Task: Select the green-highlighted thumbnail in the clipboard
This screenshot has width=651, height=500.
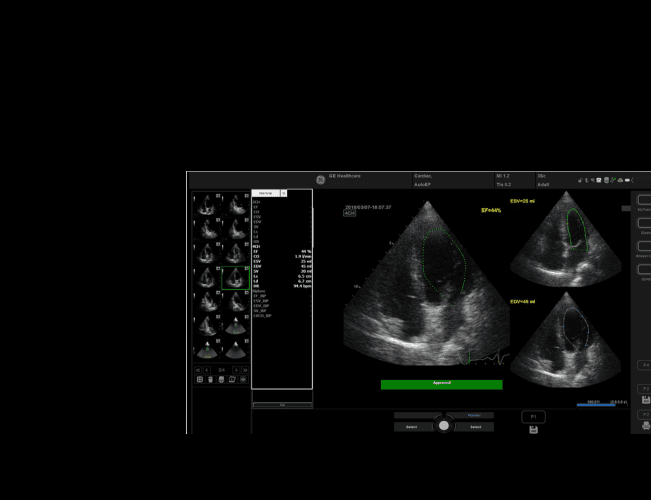Action: [x=234, y=277]
